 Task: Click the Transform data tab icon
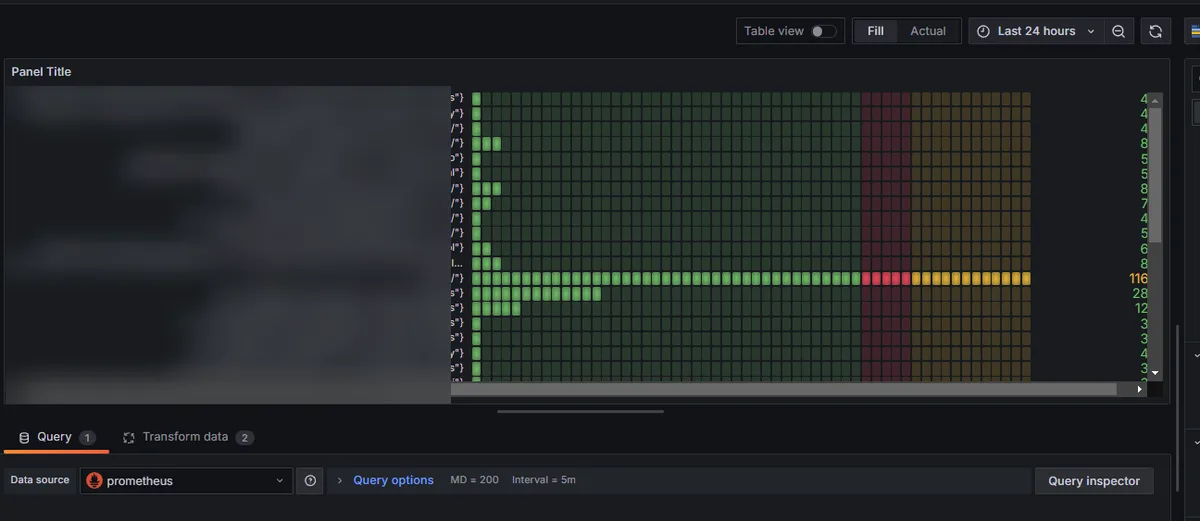[129, 438]
